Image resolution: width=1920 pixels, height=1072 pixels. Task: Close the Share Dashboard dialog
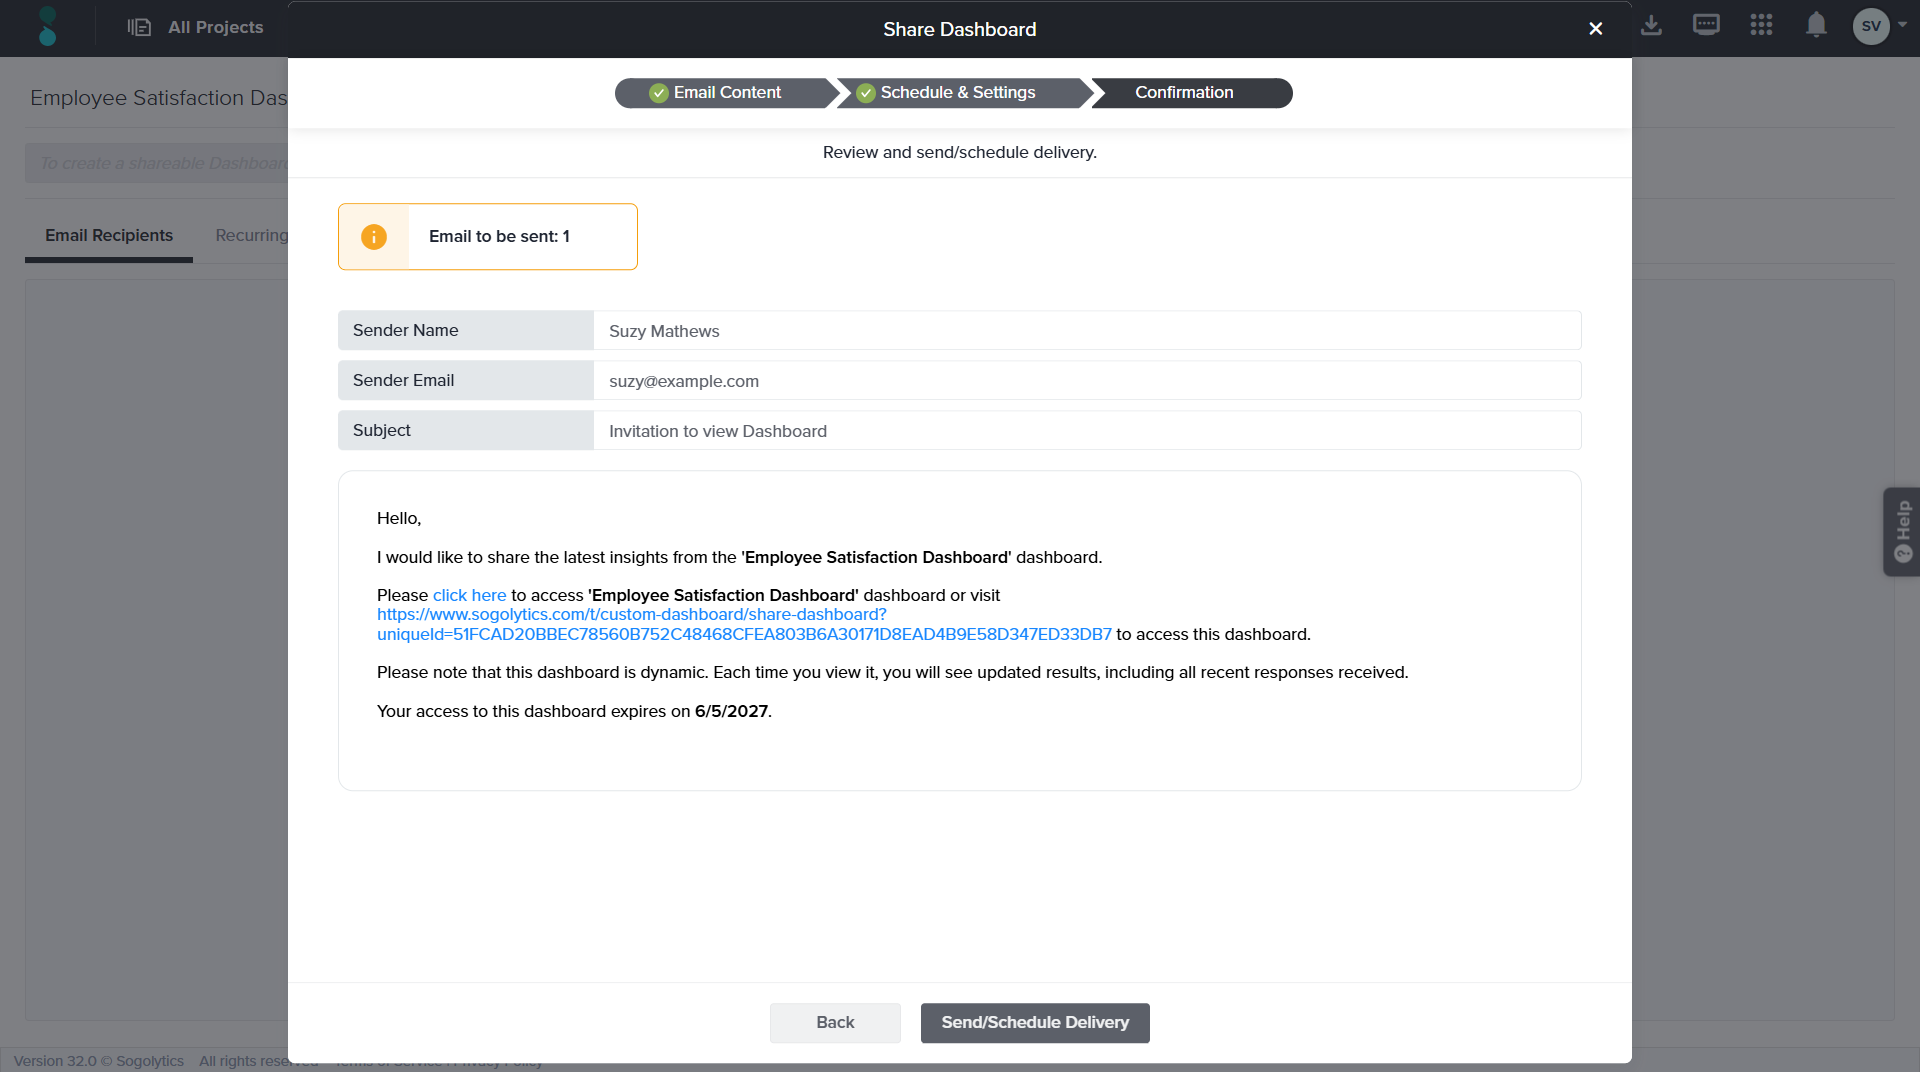coord(1596,29)
